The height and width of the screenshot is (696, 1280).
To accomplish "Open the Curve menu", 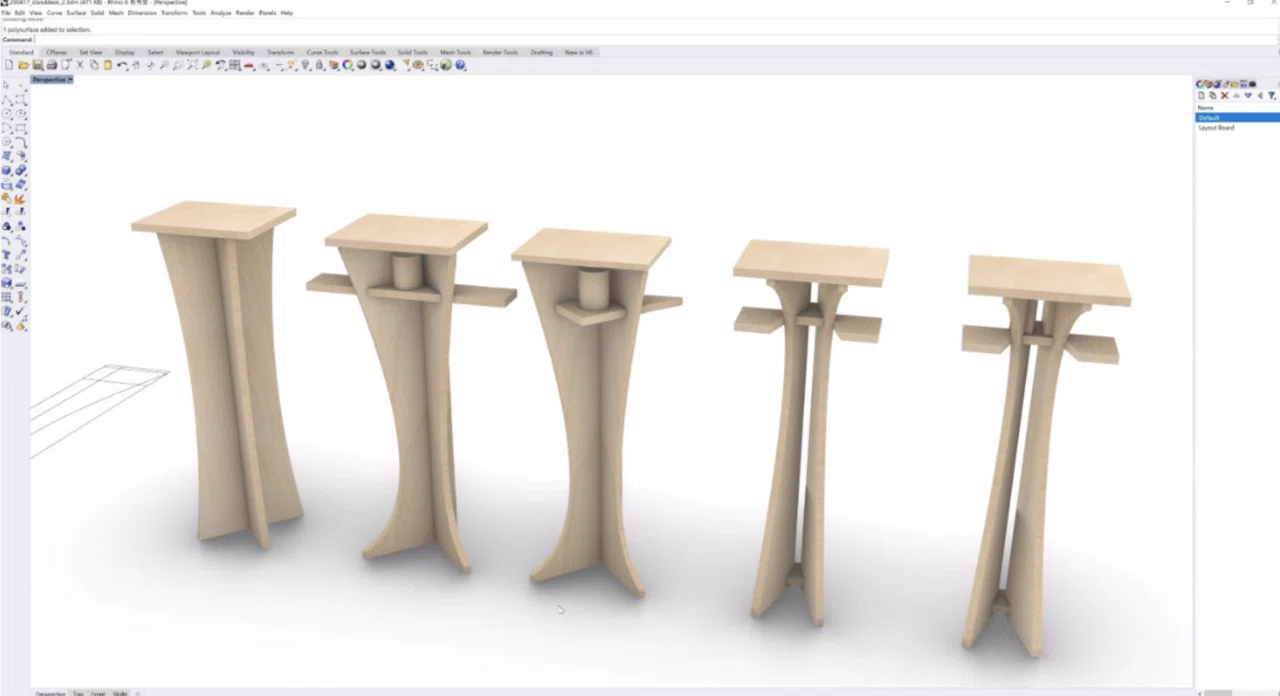I will pos(54,13).
